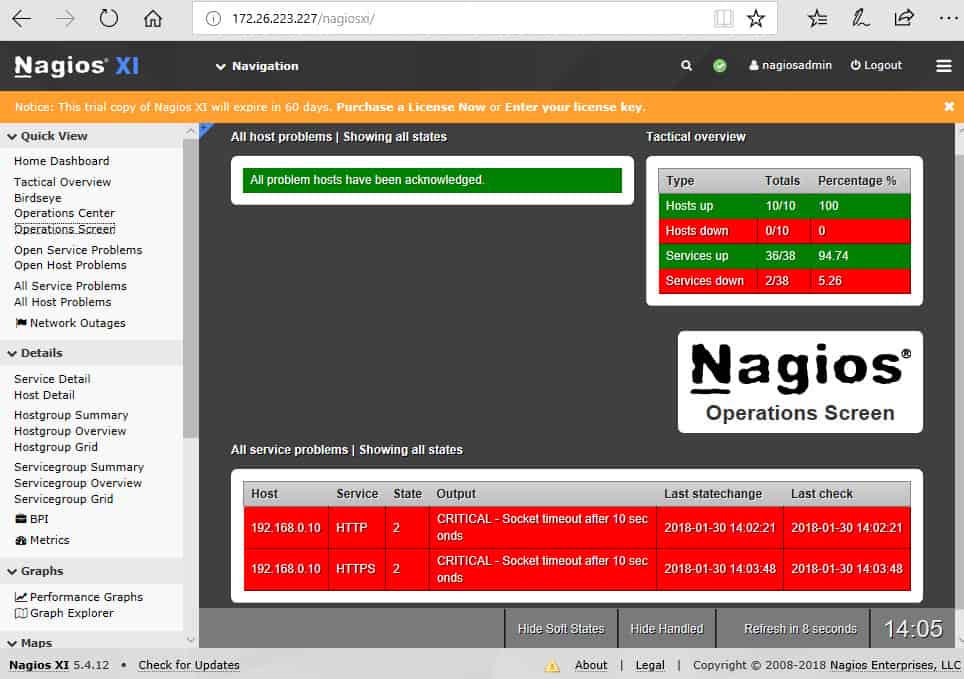This screenshot has height=679, width=964.
Task: Click the Nagios Operations Screen logo image
Action: pos(800,382)
